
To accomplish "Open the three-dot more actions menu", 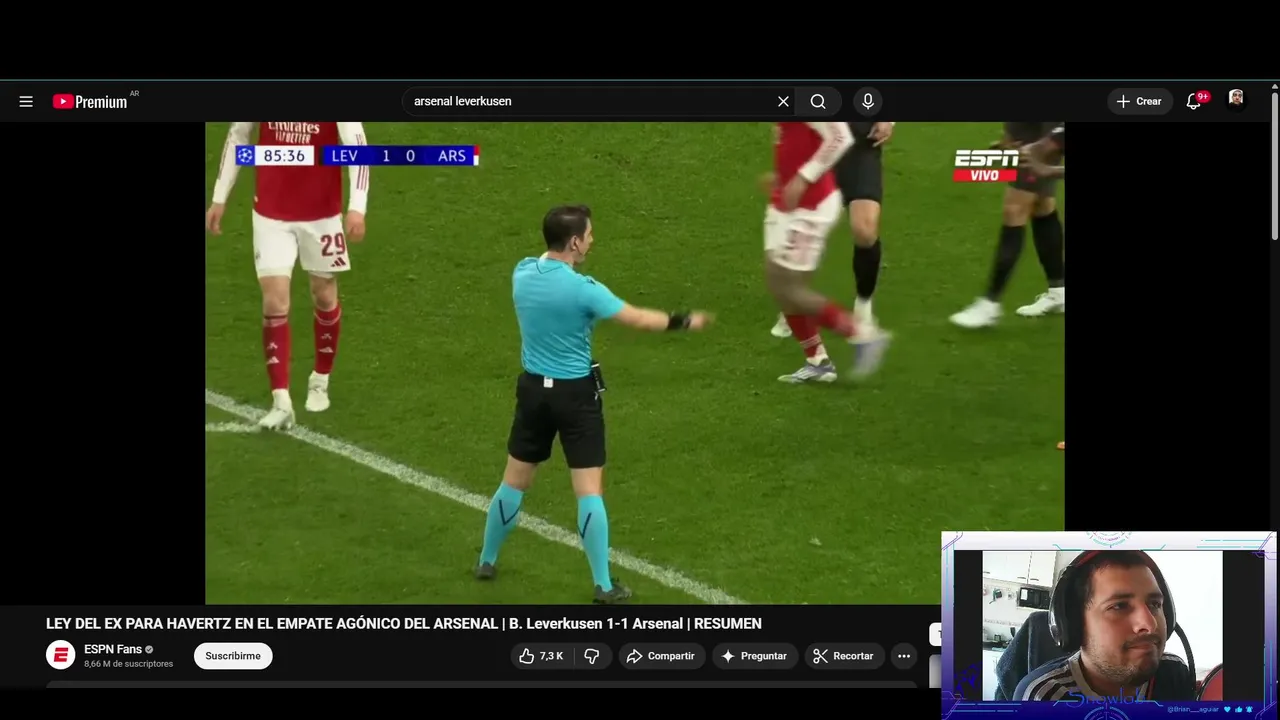I will pos(904,656).
